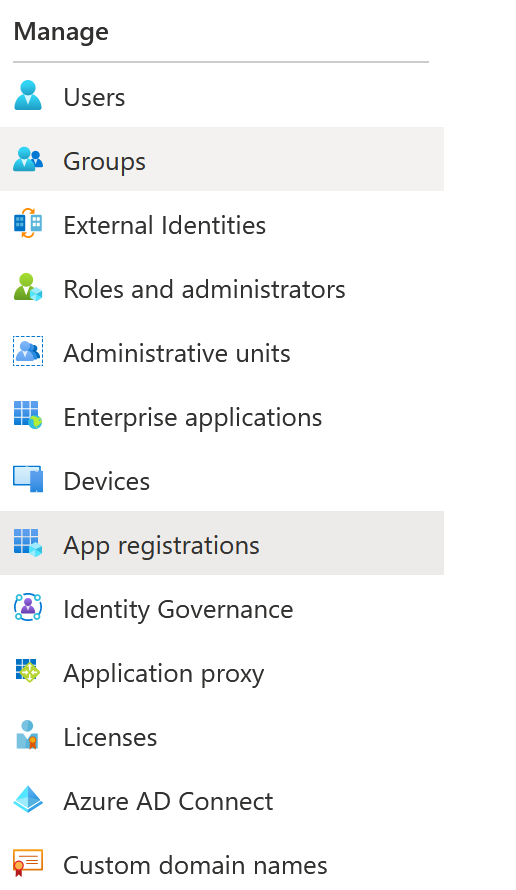
Task: Click the Identity Governance circular icon
Action: coord(28,607)
